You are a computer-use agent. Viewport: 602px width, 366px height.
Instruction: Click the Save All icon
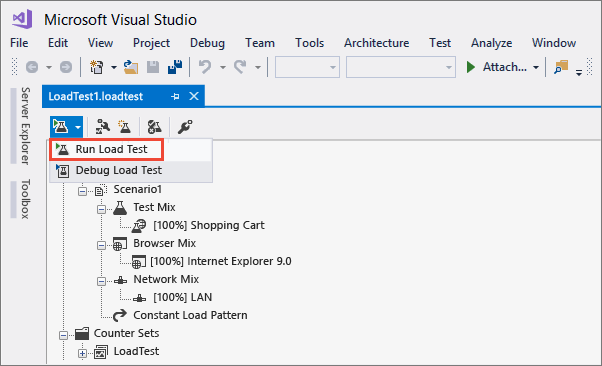(x=175, y=67)
